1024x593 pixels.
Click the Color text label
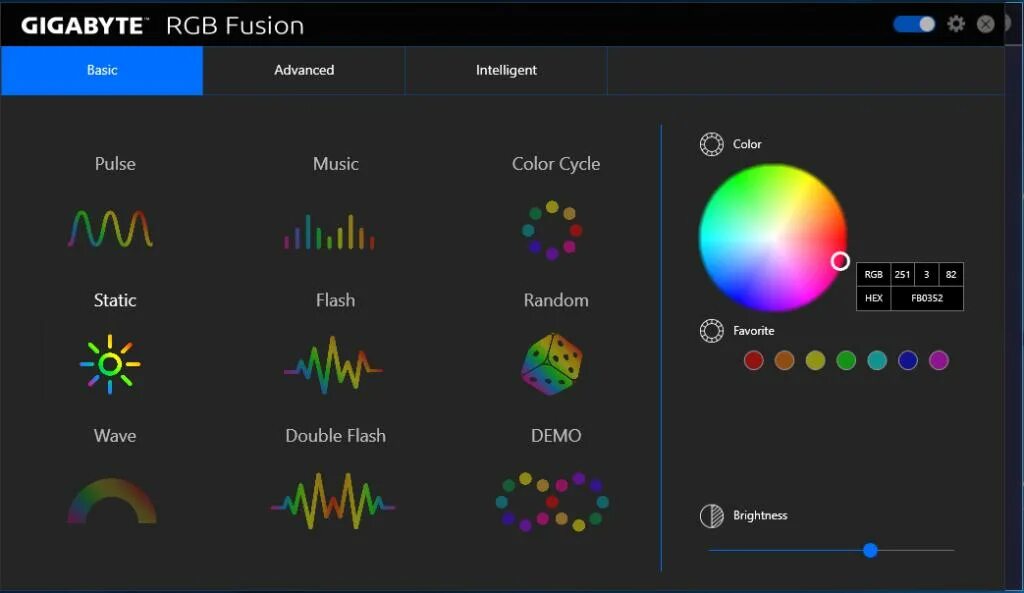(x=747, y=144)
